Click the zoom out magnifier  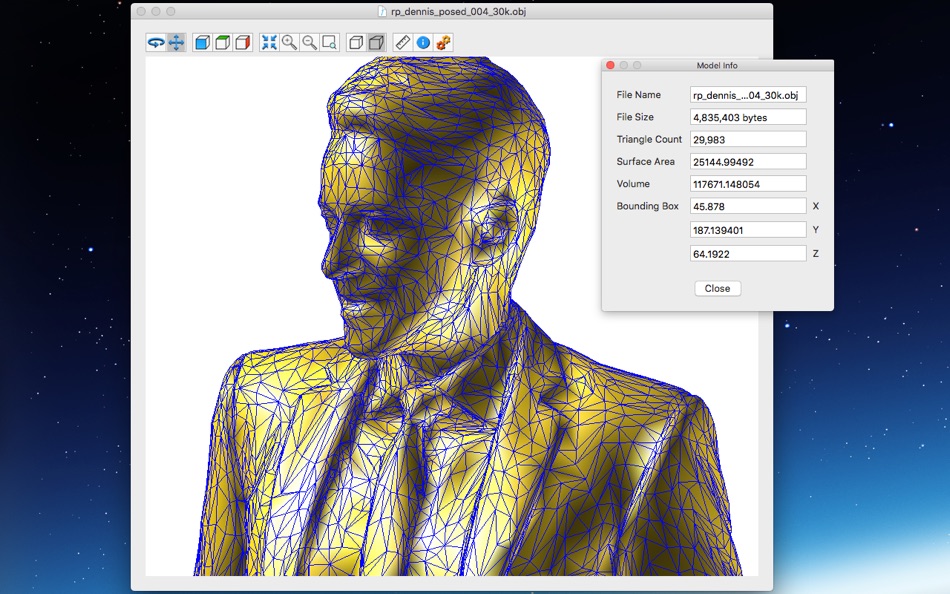tap(309, 43)
